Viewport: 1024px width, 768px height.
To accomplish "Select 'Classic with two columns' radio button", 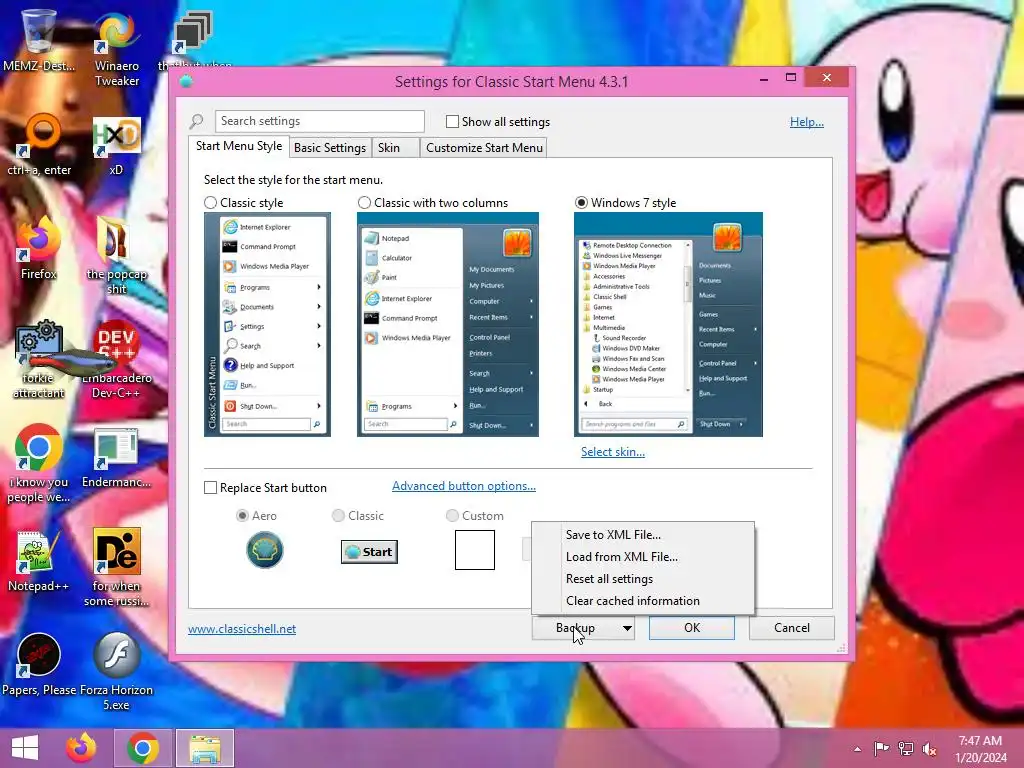I will 364,202.
